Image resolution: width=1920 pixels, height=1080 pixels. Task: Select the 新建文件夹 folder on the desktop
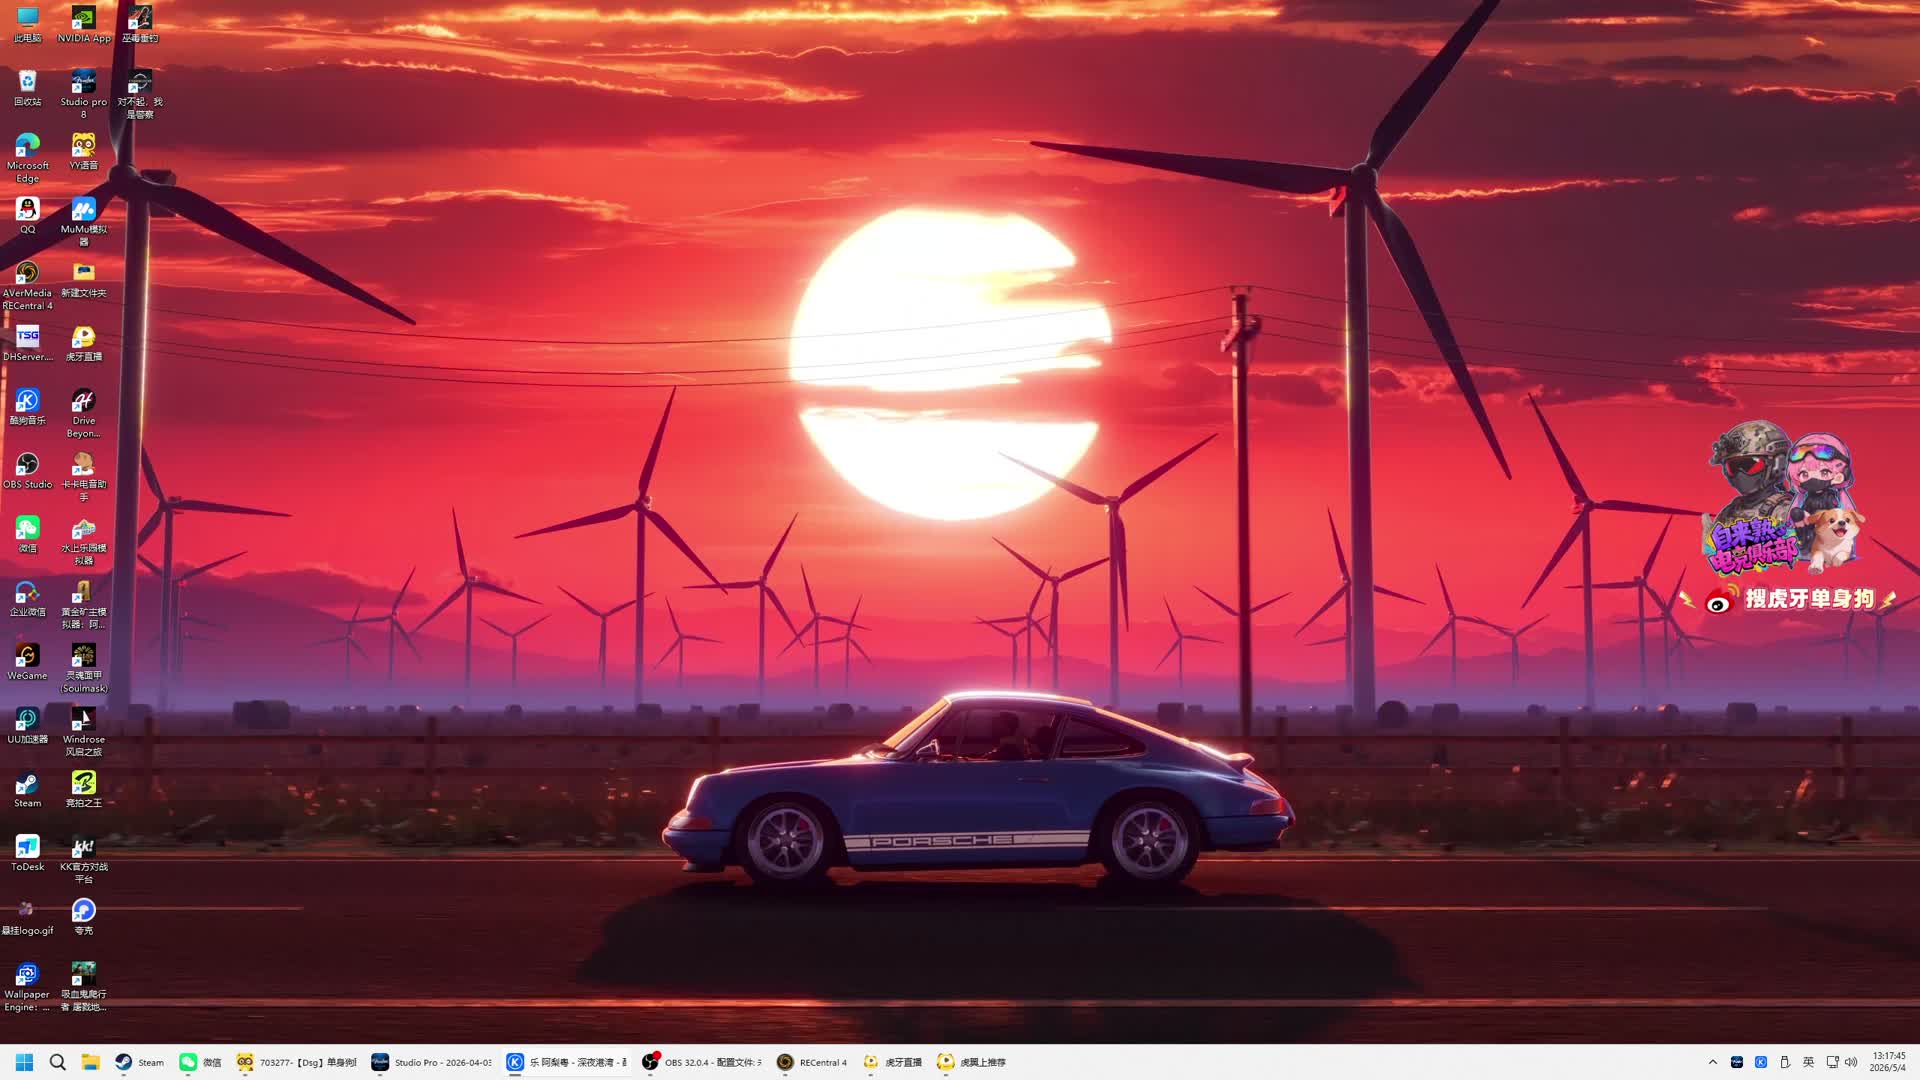coord(84,280)
